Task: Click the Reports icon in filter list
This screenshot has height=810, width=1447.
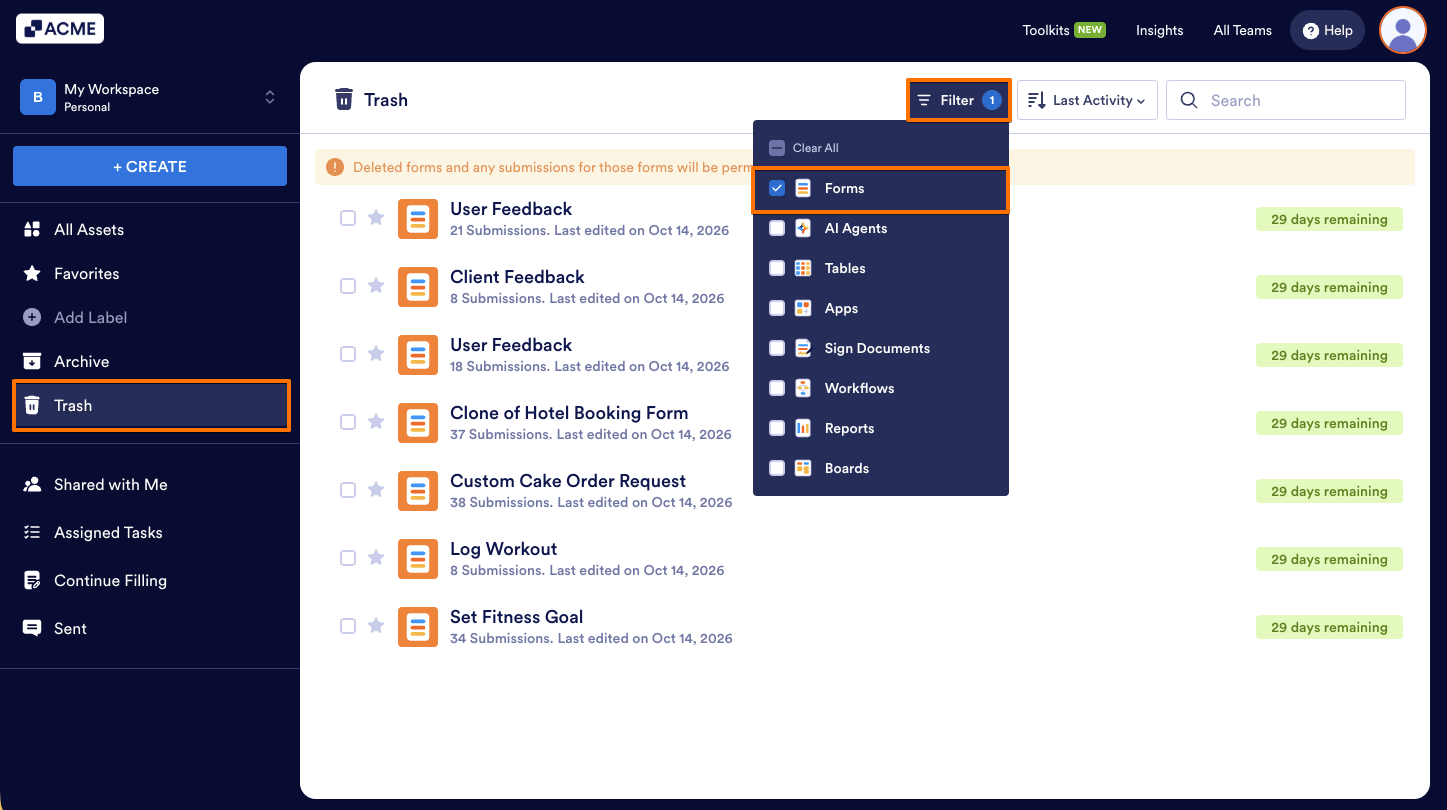Action: pyautogui.click(x=803, y=428)
